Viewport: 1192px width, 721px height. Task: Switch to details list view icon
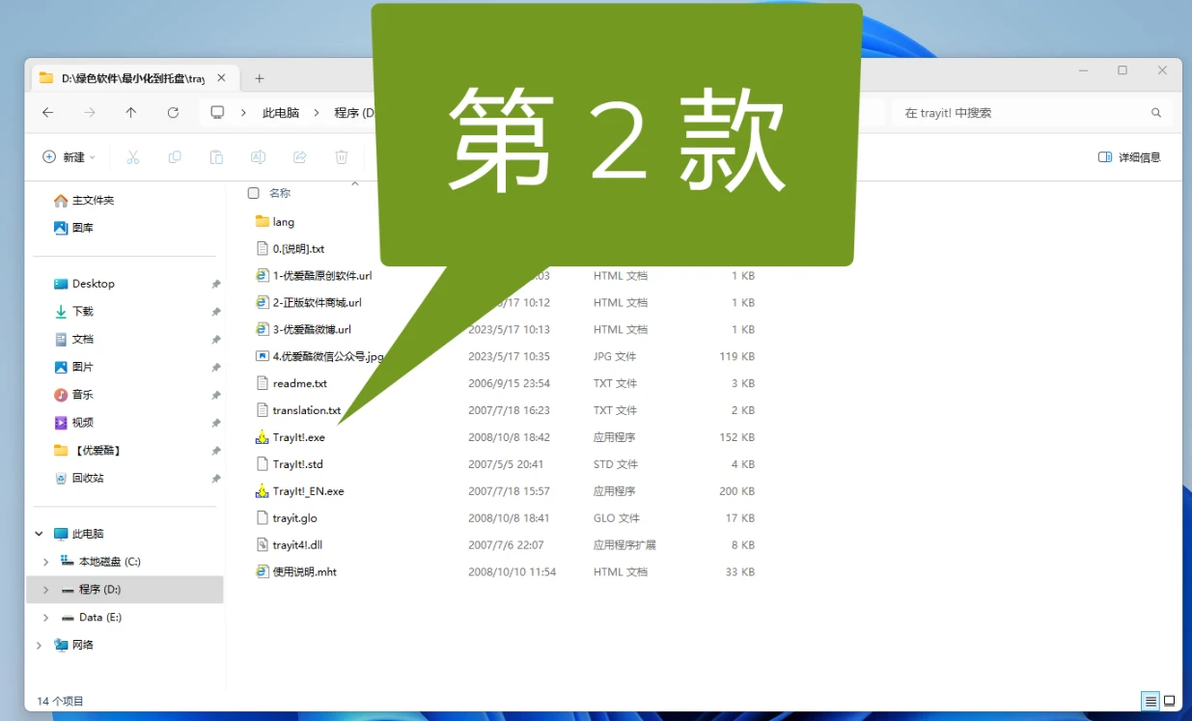(1150, 700)
